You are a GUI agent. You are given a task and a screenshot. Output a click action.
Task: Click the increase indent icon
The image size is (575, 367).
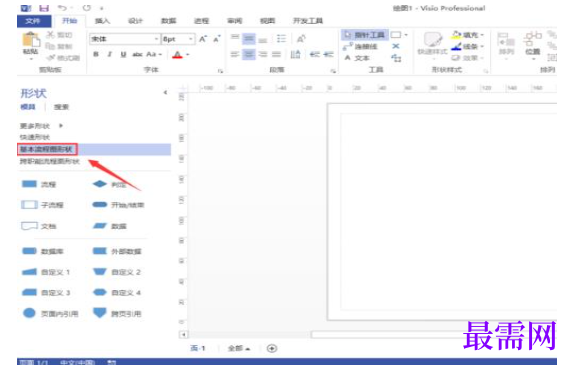(x=328, y=55)
